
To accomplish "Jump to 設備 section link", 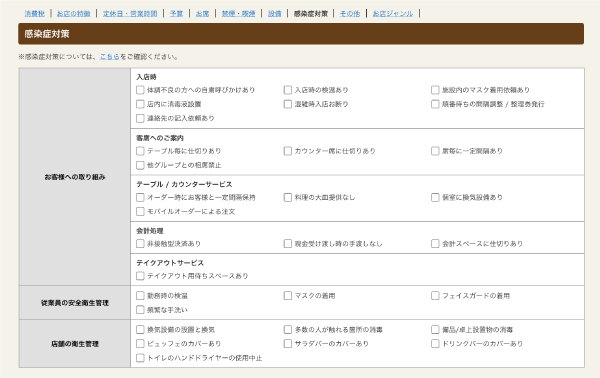I will pyautogui.click(x=274, y=13).
